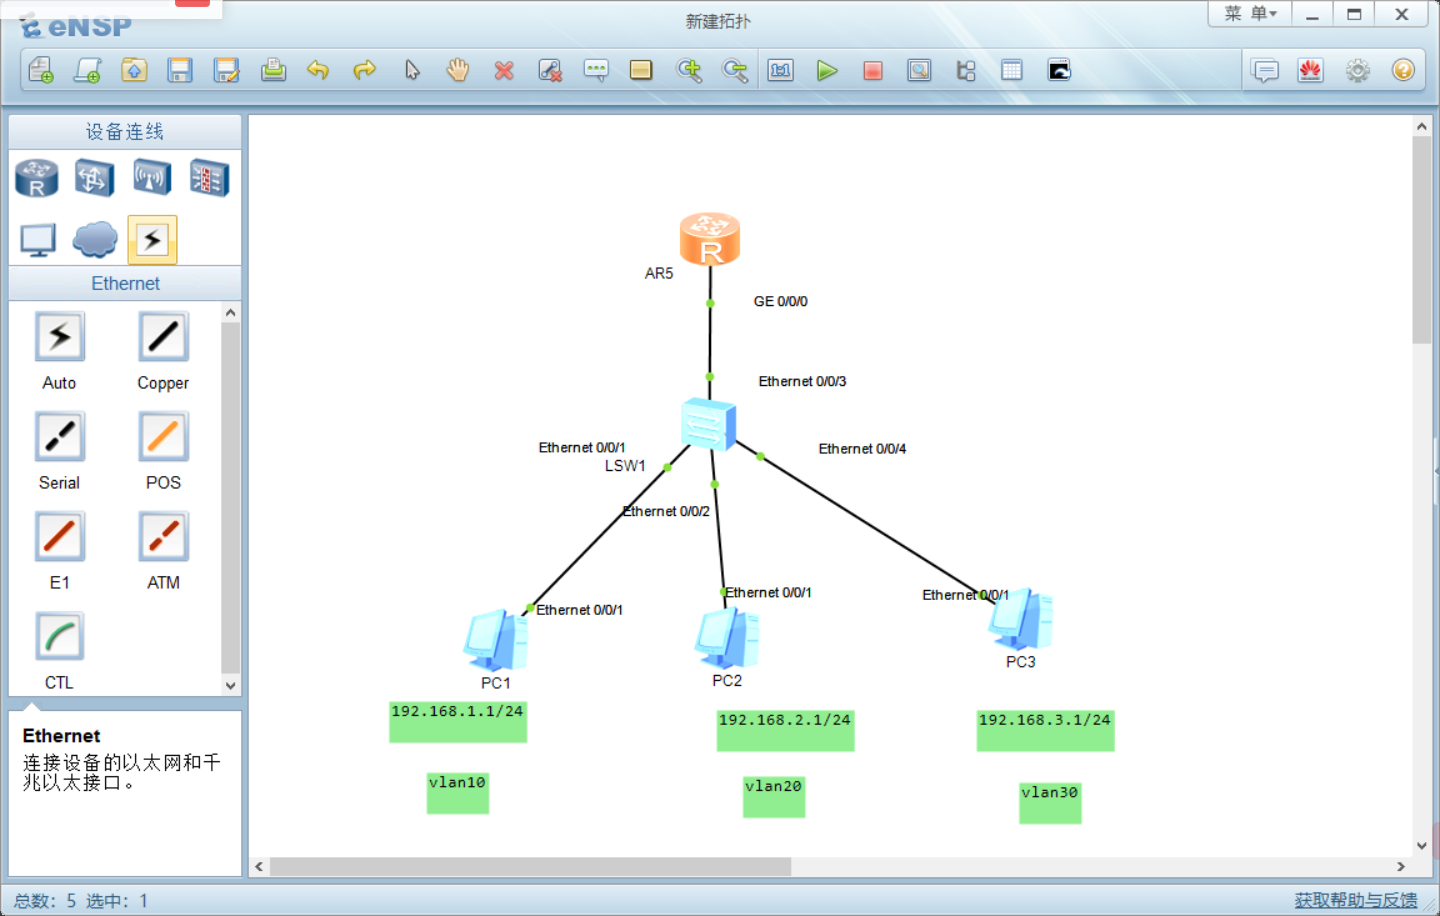Select the Cloud device category

point(95,240)
